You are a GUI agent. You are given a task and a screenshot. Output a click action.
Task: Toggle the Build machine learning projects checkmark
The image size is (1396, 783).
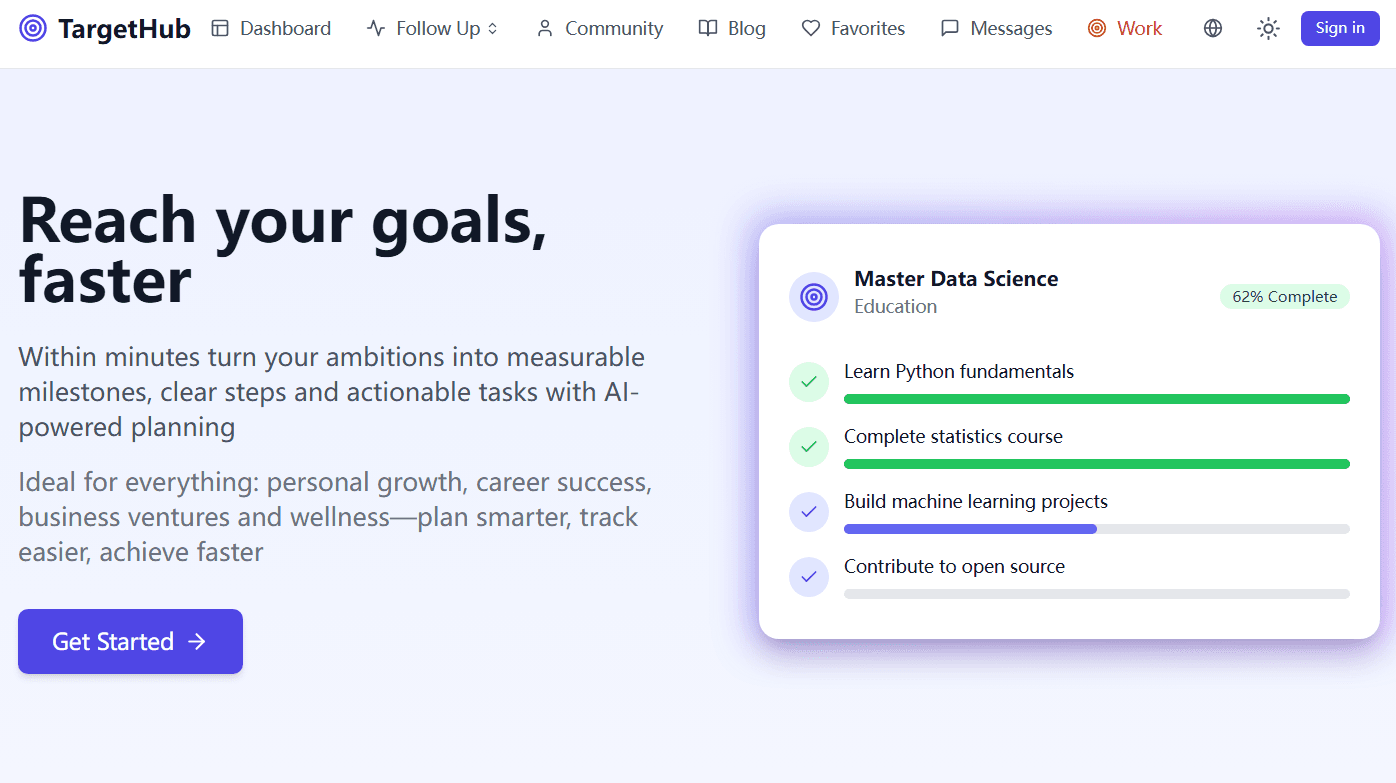(809, 512)
